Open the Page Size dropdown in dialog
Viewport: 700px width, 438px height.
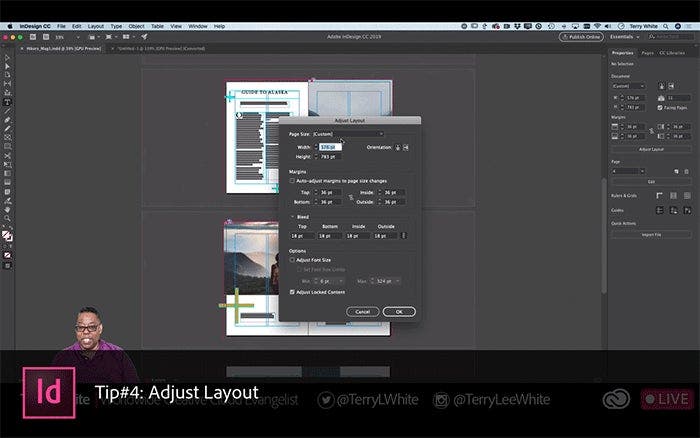pos(348,133)
